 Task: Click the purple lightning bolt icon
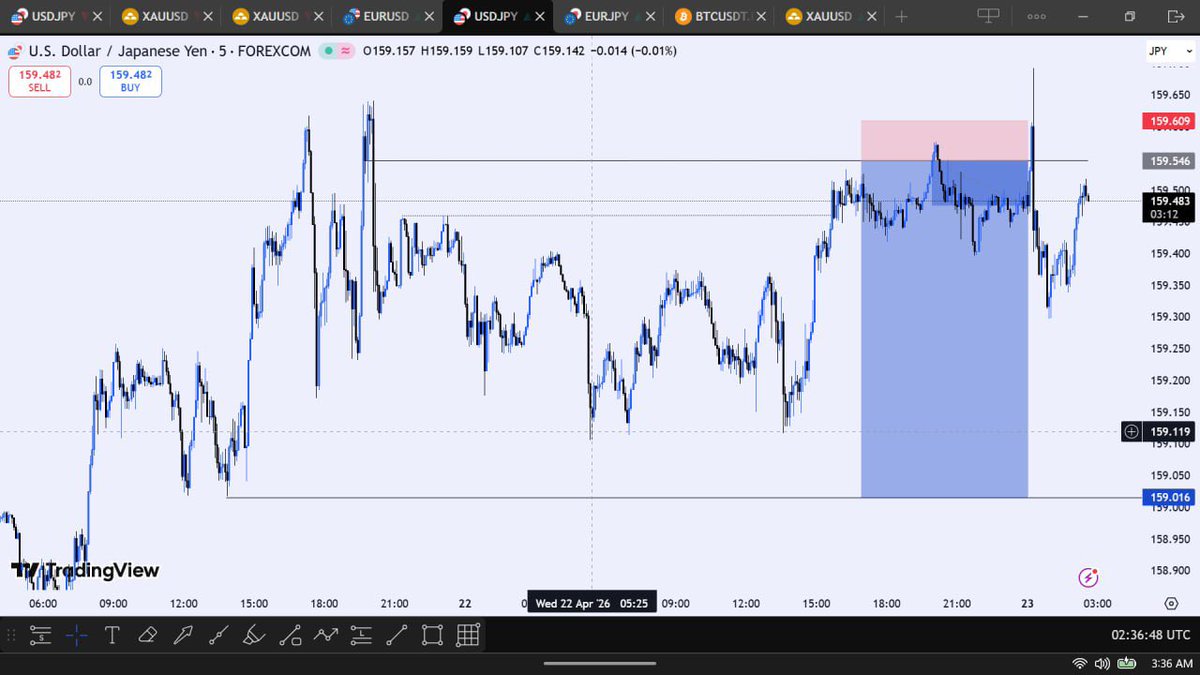click(1089, 577)
